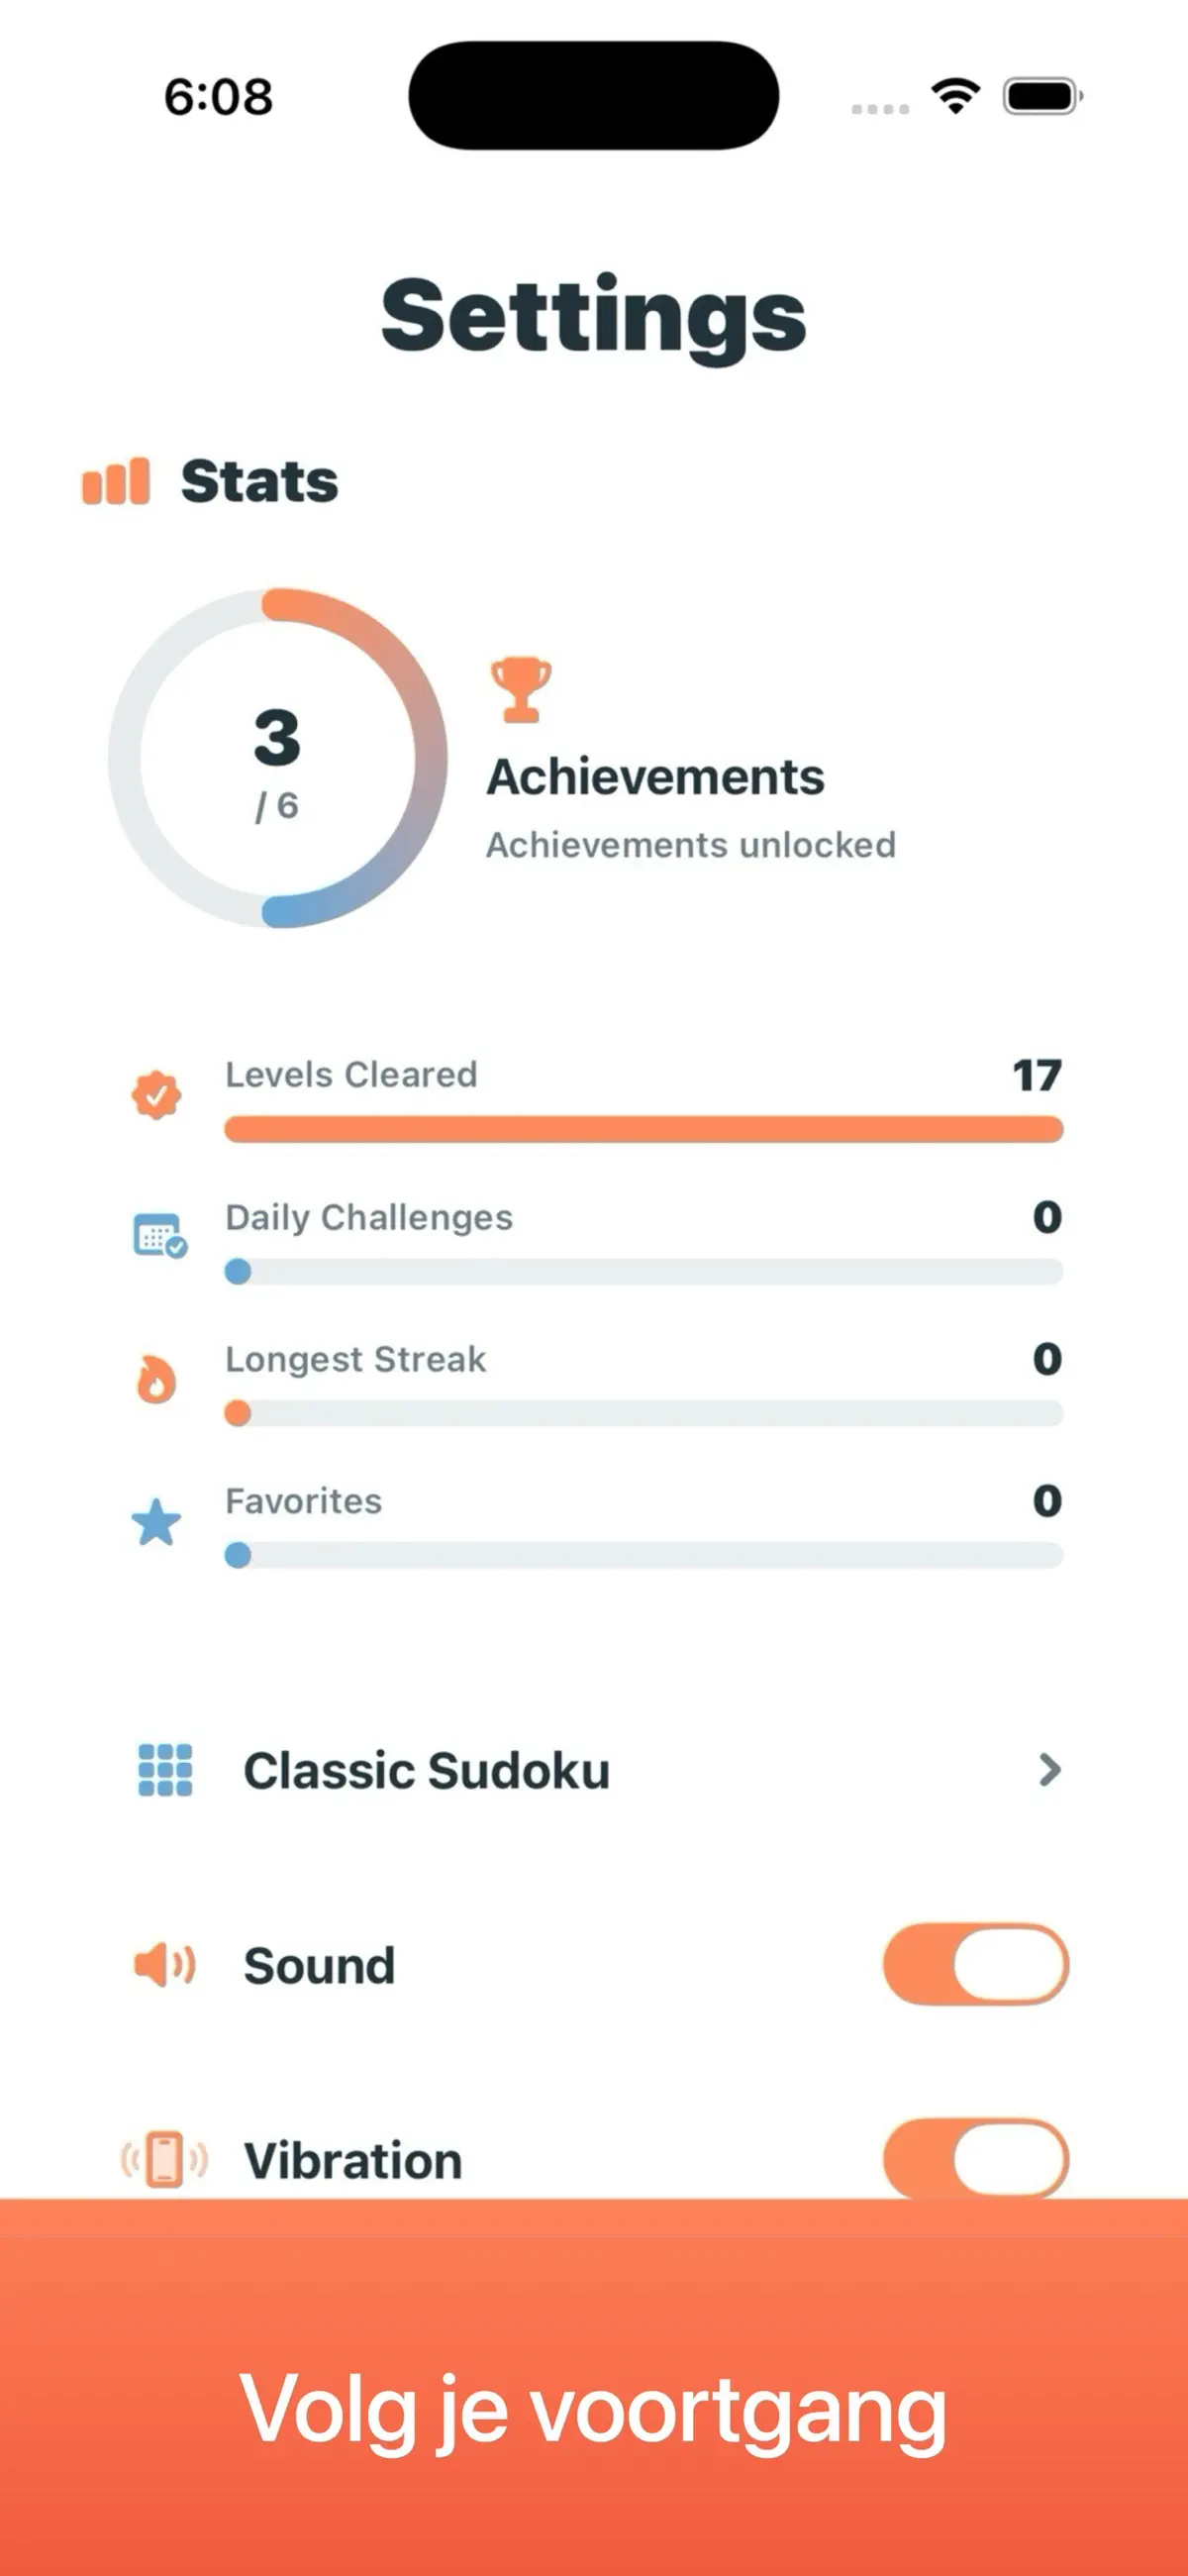Click the Longest Streak flame icon
The height and width of the screenshot is (2576, 1188).
point(156,1380)
